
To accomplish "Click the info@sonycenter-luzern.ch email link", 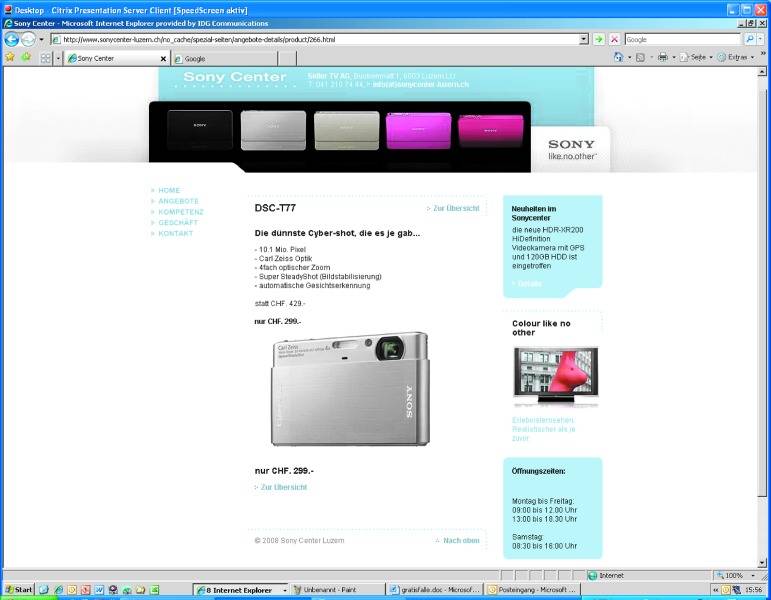I will click(x=420, y=85).
